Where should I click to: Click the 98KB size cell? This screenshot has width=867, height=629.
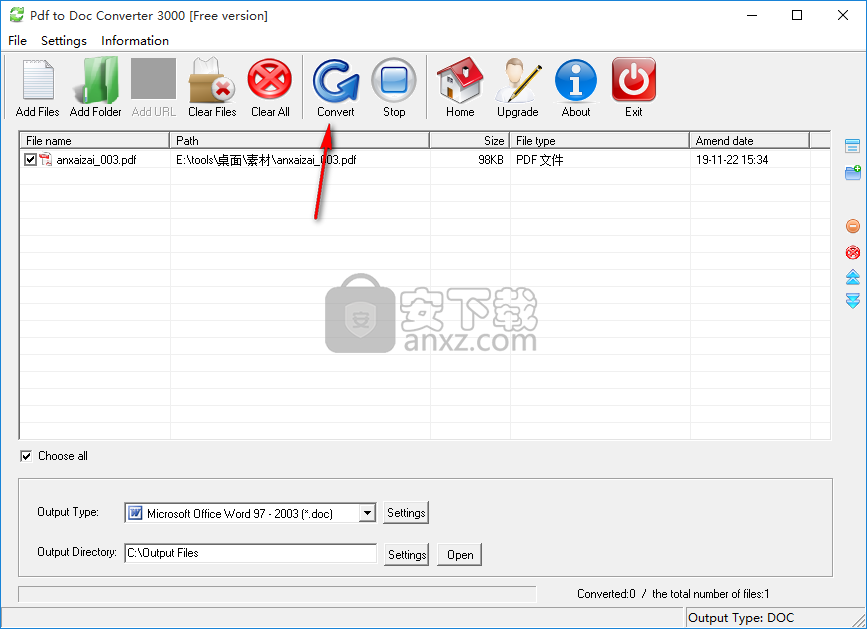click(490, 160)
